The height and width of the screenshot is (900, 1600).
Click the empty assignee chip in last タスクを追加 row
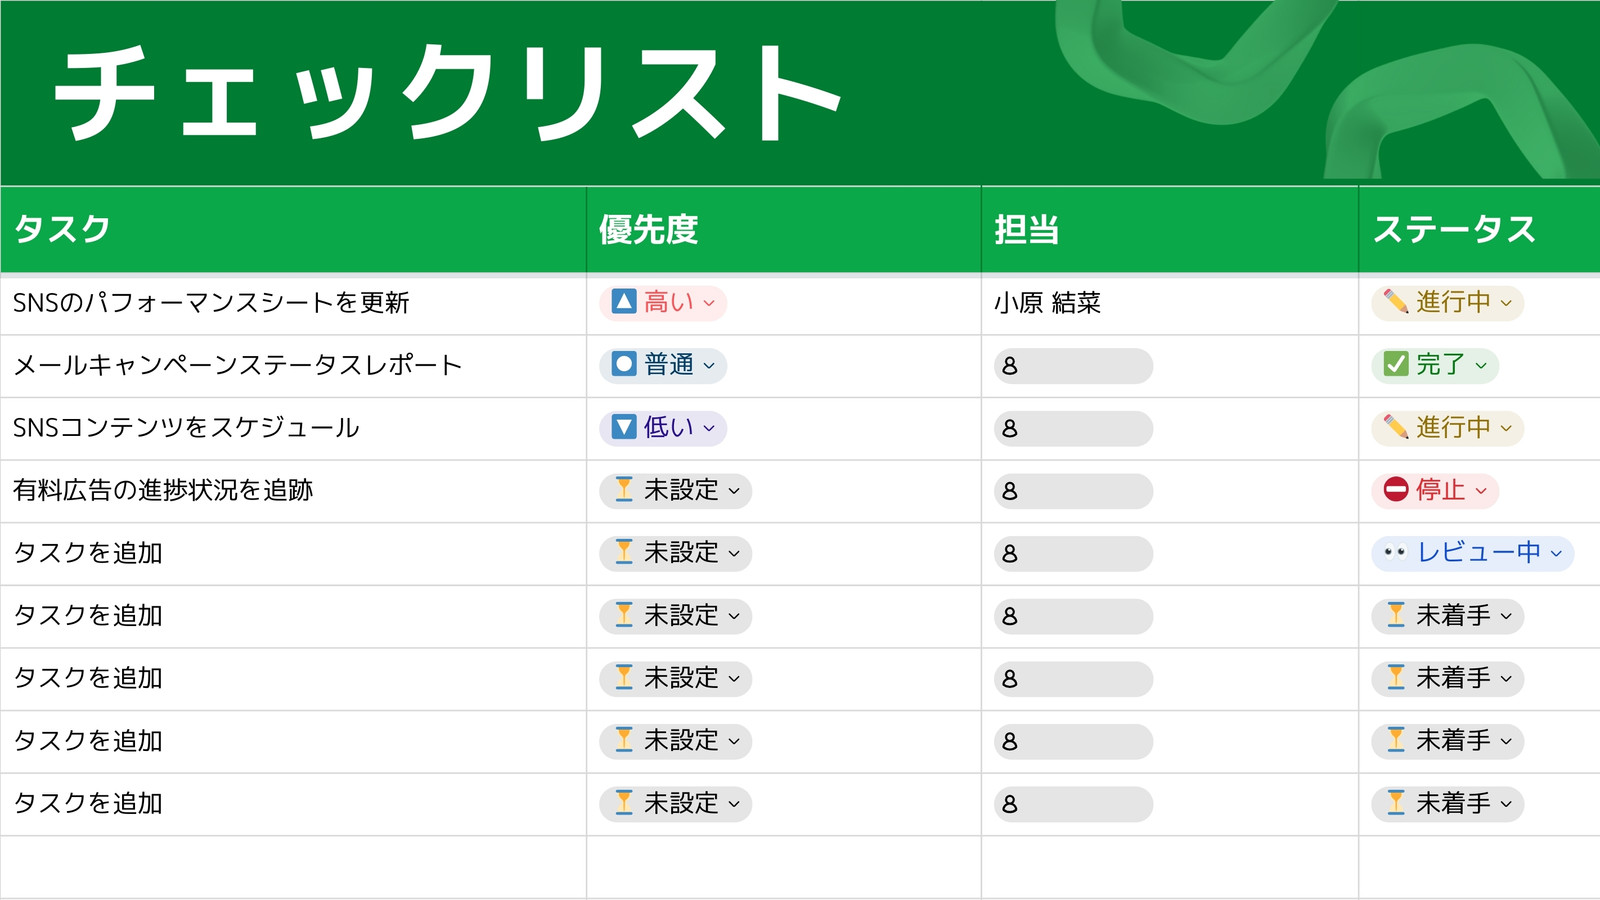click(x=1073, y=804)
